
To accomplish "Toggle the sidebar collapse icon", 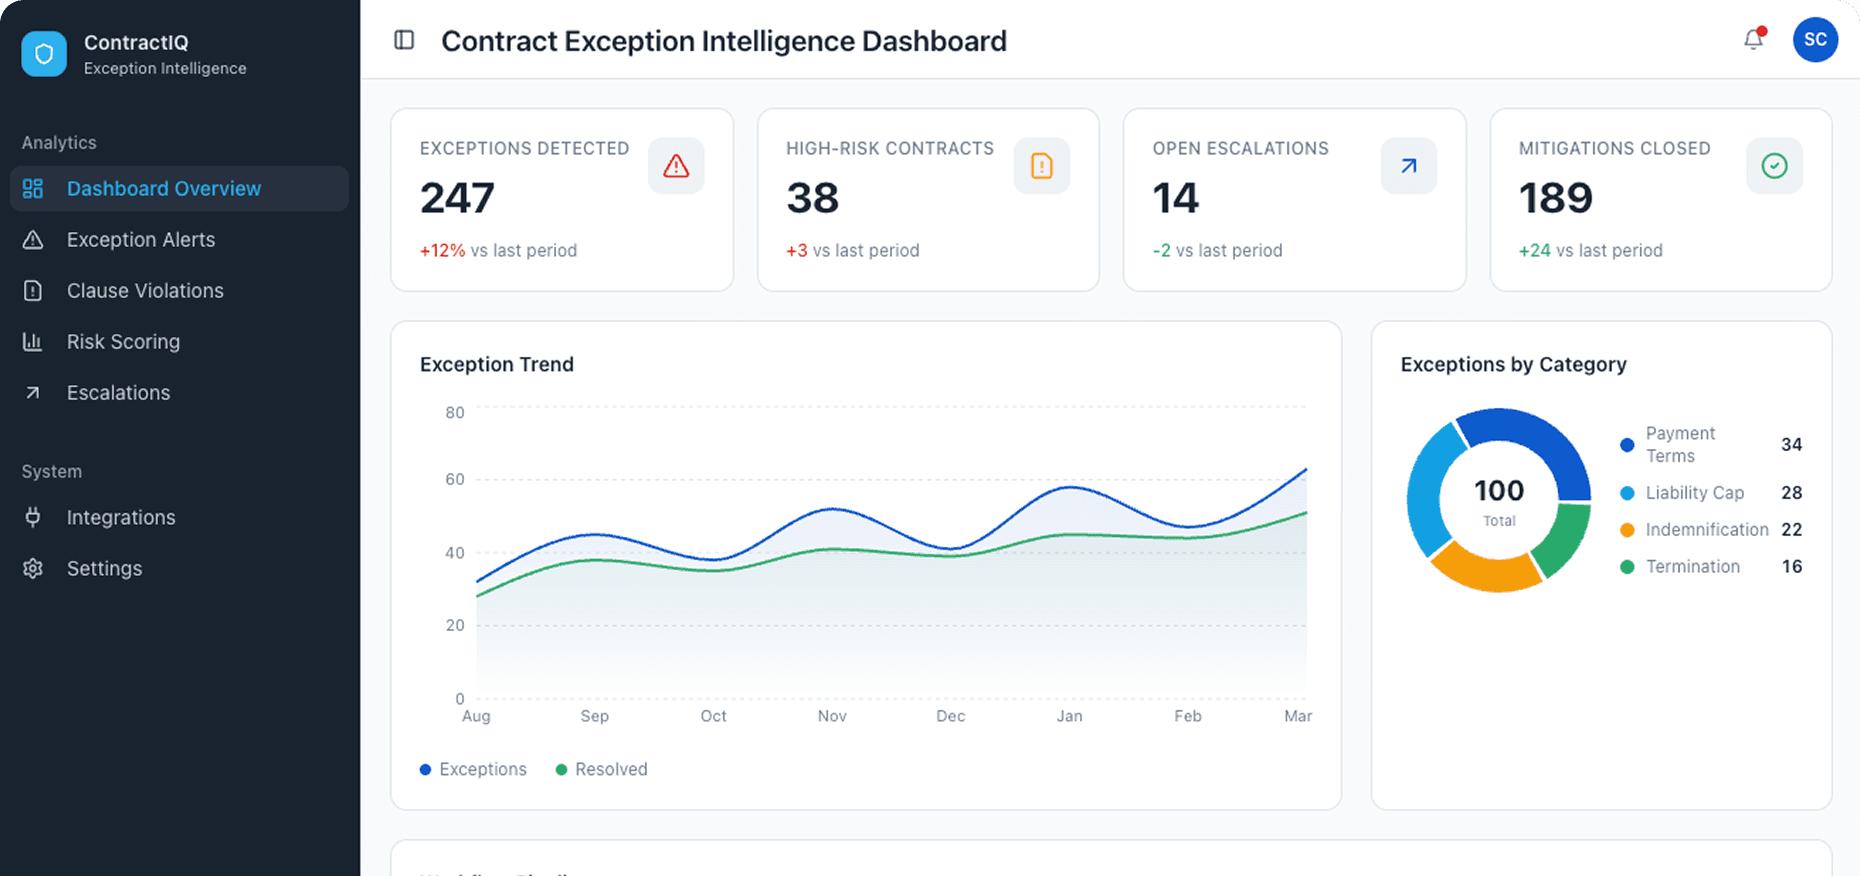I will (404, 40).
